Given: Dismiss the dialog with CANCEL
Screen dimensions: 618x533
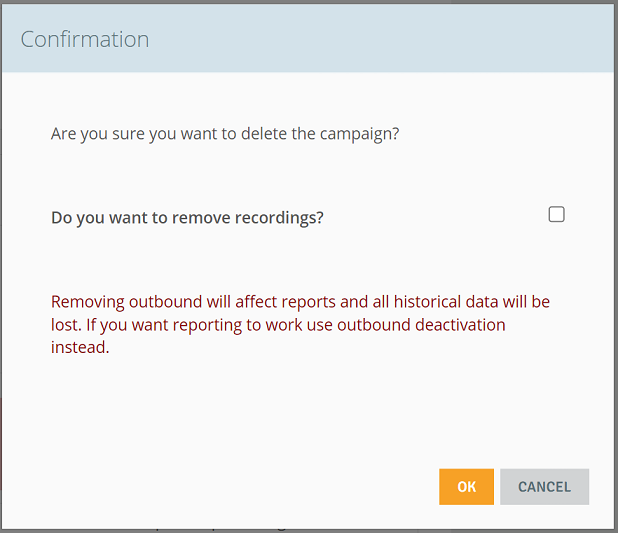Looking at the screenshot, I should (544, 486).
